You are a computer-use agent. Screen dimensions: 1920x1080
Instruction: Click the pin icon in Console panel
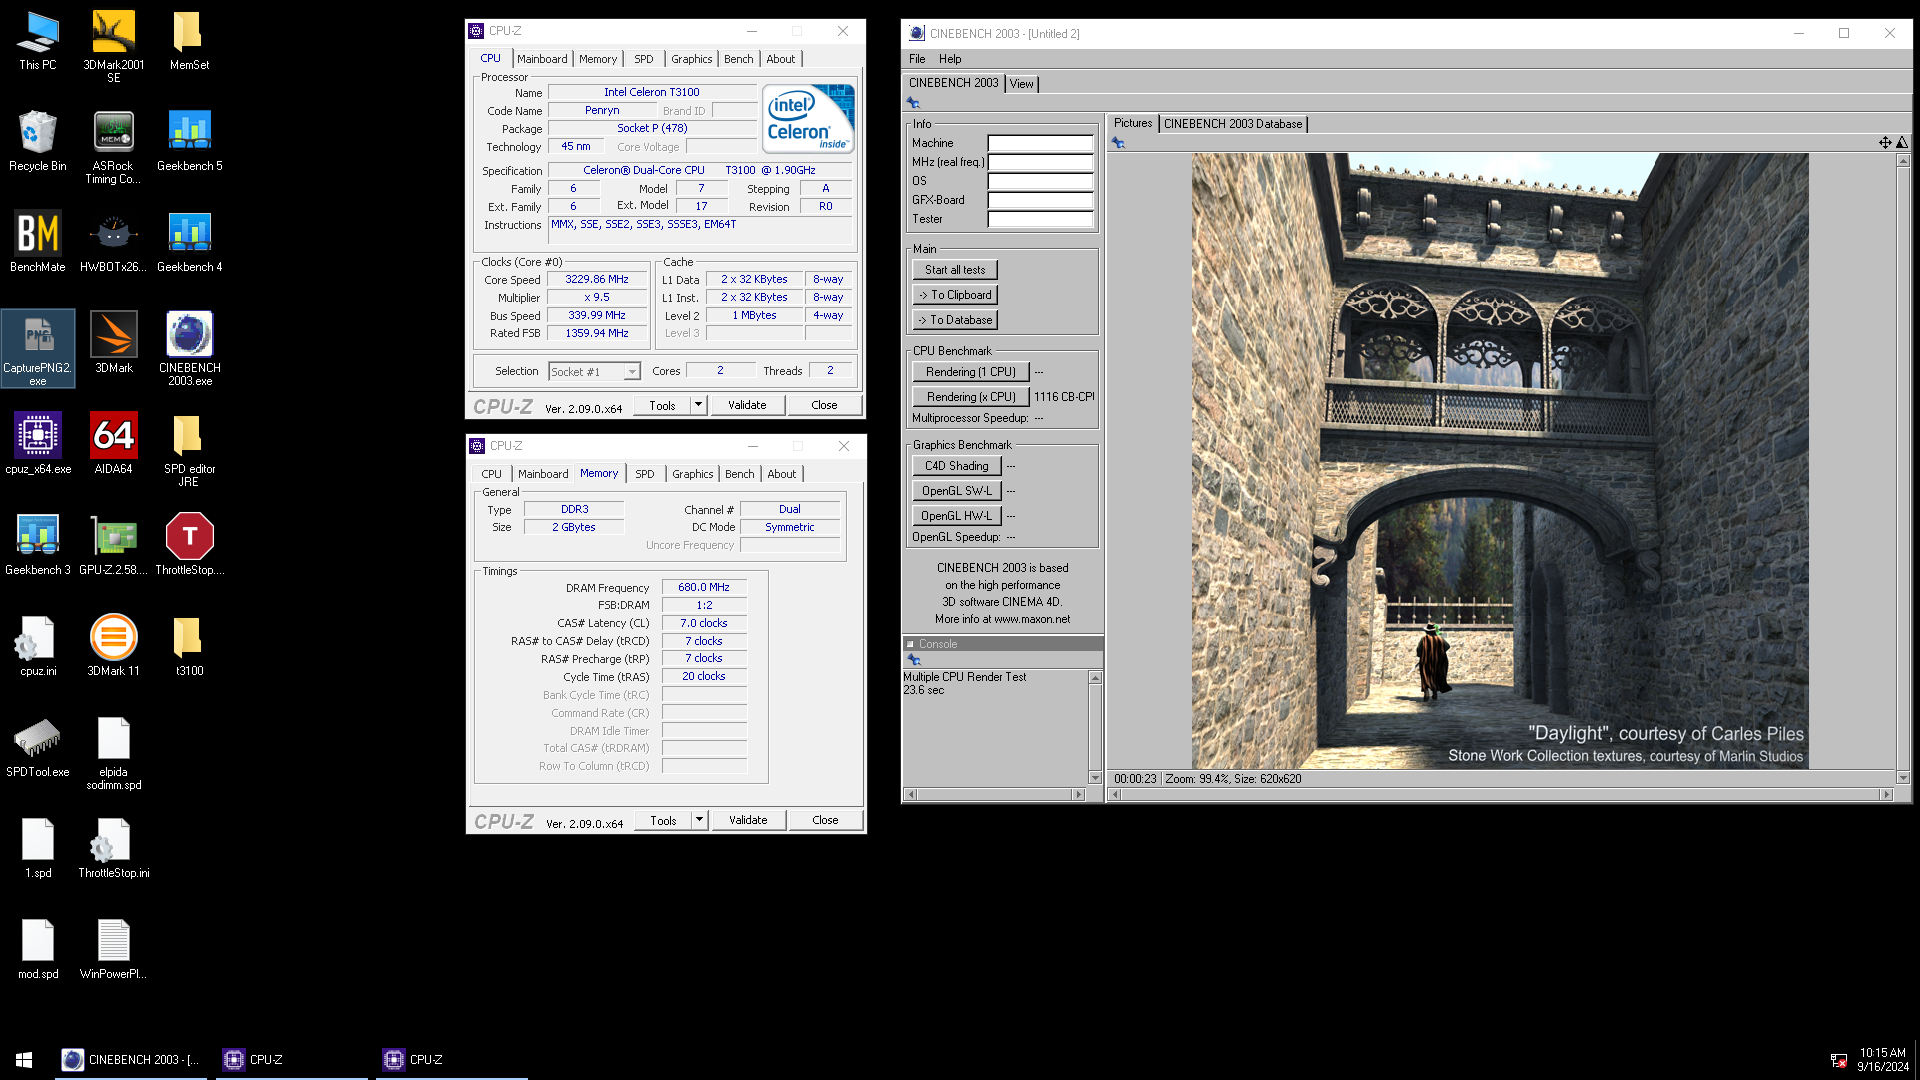[913, 660]
